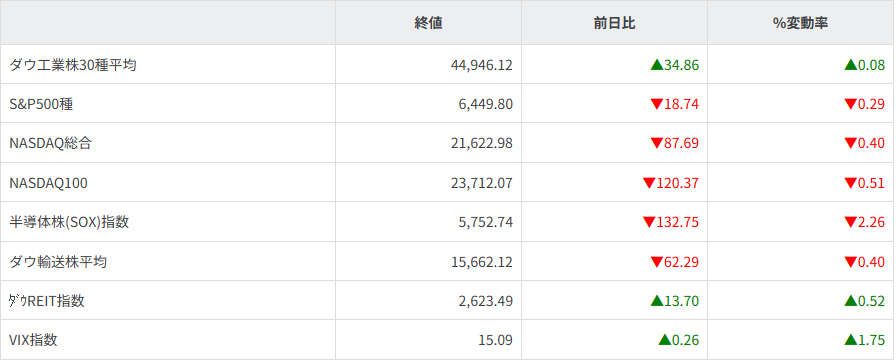Open the S&P500種 row label
896x363 pixels.
point(41,105)
